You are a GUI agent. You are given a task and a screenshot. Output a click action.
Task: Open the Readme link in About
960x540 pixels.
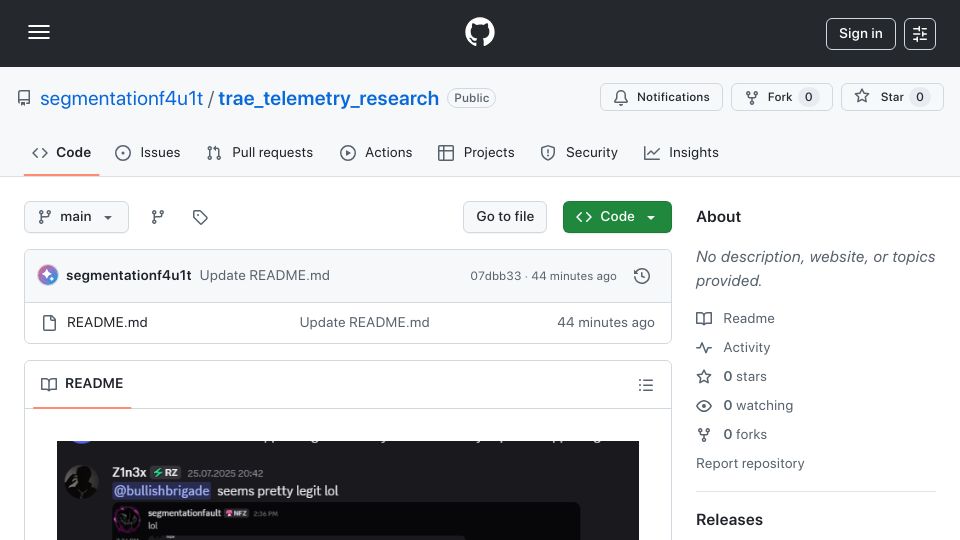coord(735,318)
